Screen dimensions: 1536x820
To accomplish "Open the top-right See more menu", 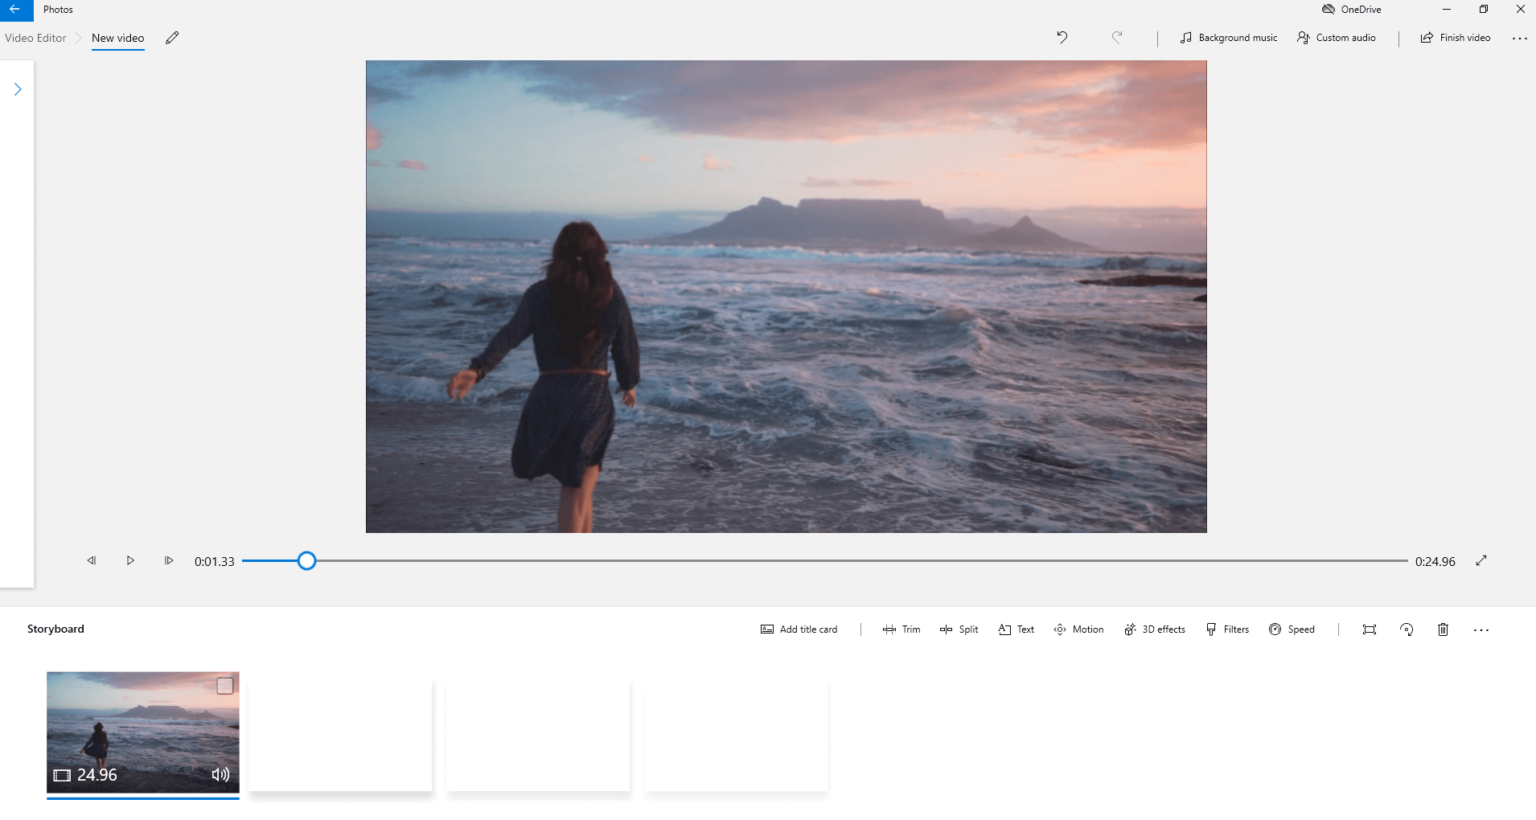I will (1519, 38).
